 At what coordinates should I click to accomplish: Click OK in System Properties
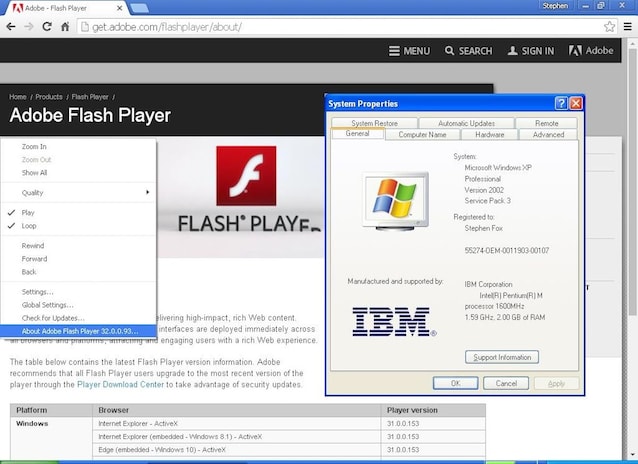click(x=455, y=383)
